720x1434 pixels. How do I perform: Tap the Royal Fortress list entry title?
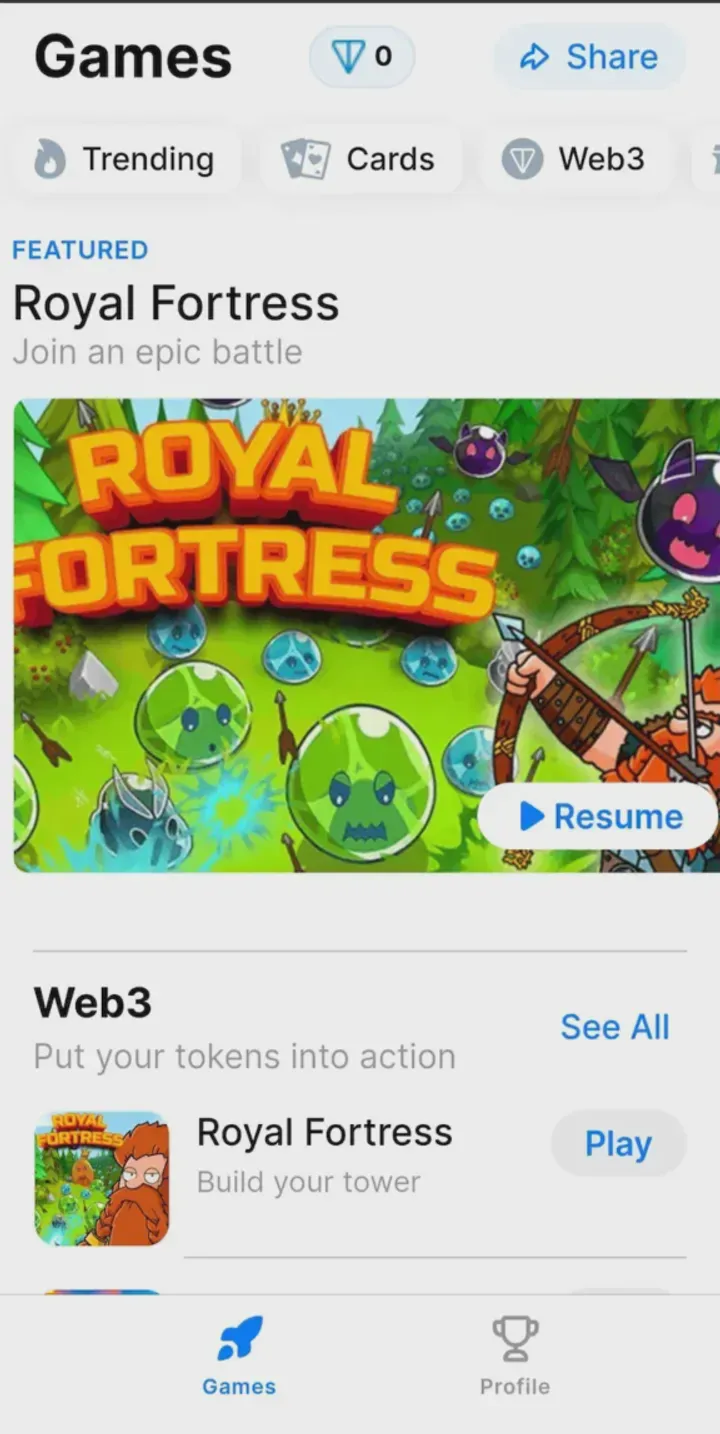pyautogui.click(x=324, y=1132)
